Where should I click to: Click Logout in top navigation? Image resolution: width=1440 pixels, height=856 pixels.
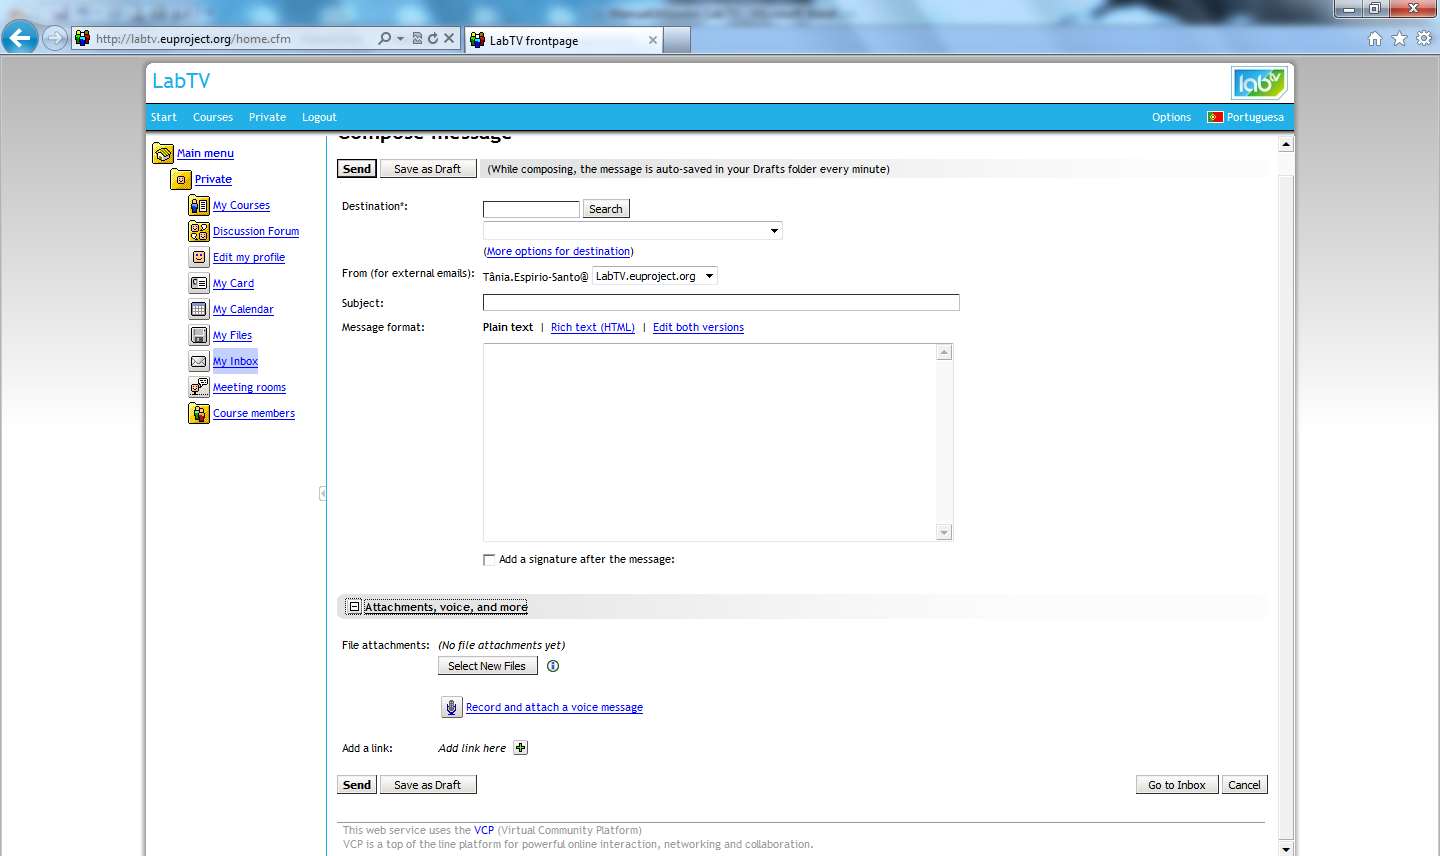point(319,117)
